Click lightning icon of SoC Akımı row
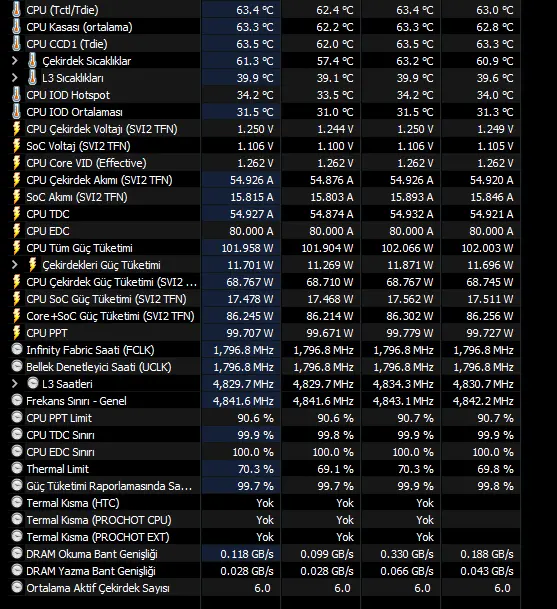557x609 pixels. pos(16,197)
